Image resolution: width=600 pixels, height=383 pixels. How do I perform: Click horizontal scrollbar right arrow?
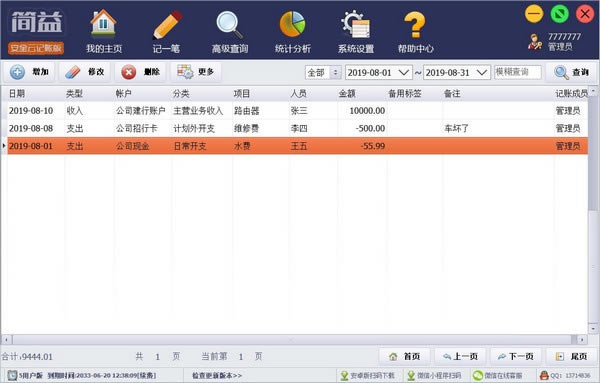pyautogui.click(x=582, y=339)
